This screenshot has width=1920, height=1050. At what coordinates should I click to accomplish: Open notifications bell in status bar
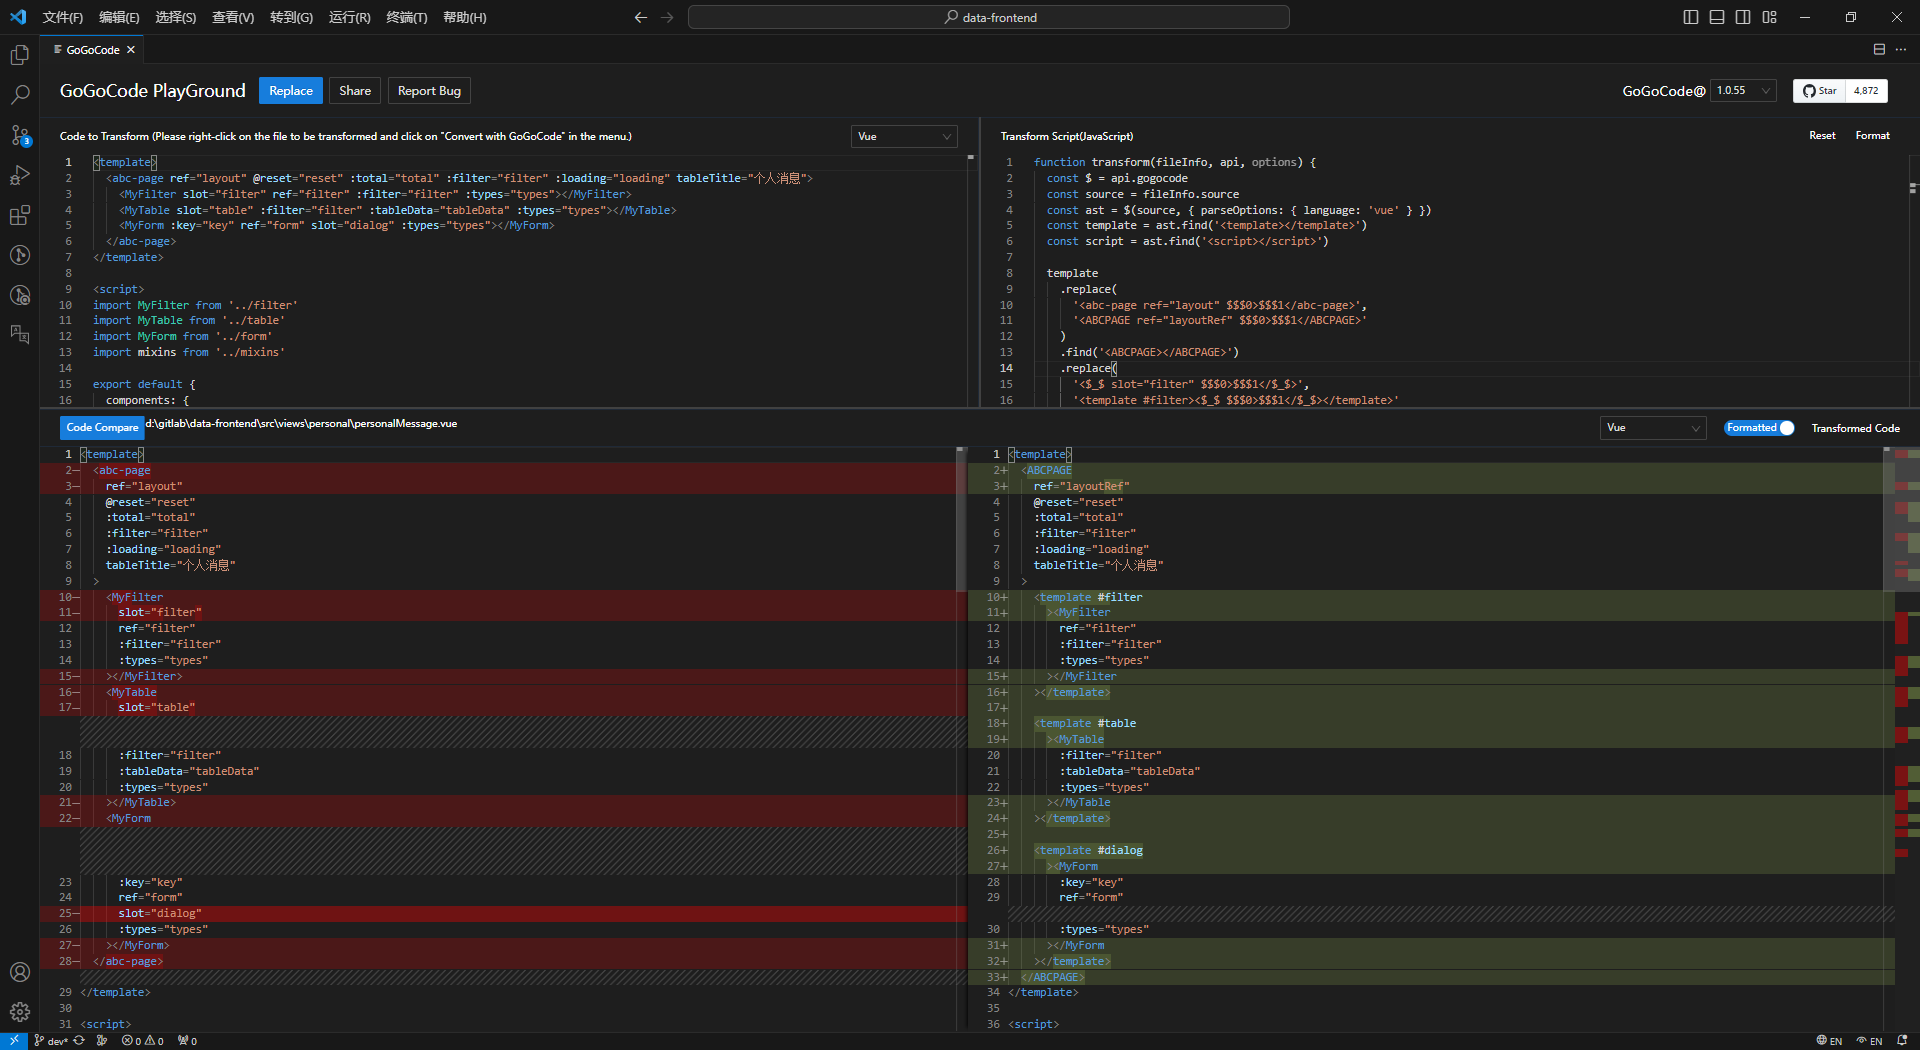[x=1902, y=1041]
